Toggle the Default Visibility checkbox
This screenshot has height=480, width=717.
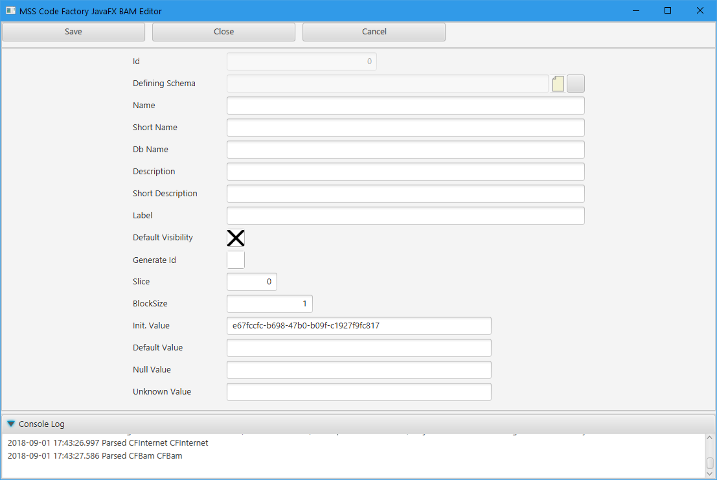click(x=236, y=238)
